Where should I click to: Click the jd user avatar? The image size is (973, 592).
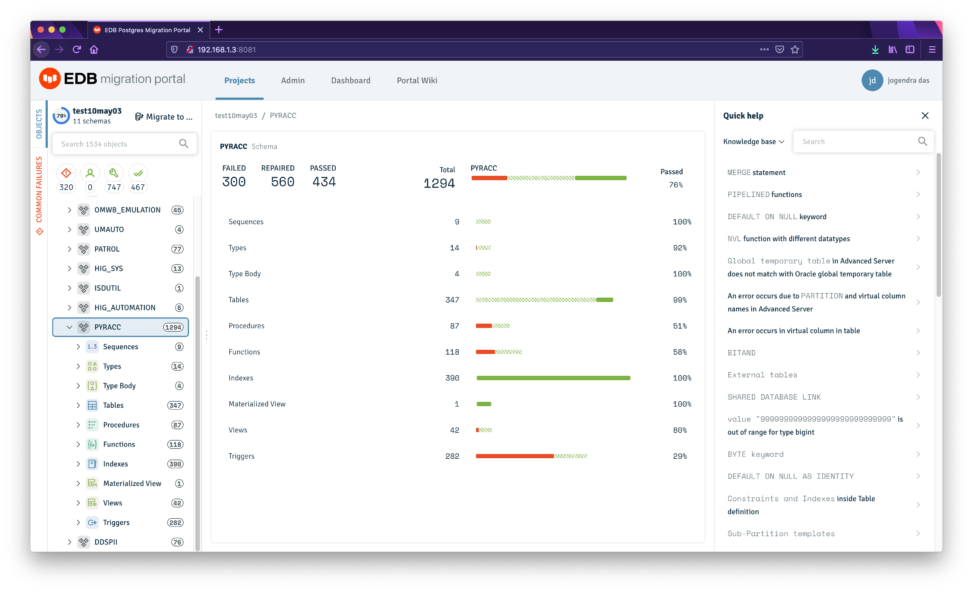point(872,80)
